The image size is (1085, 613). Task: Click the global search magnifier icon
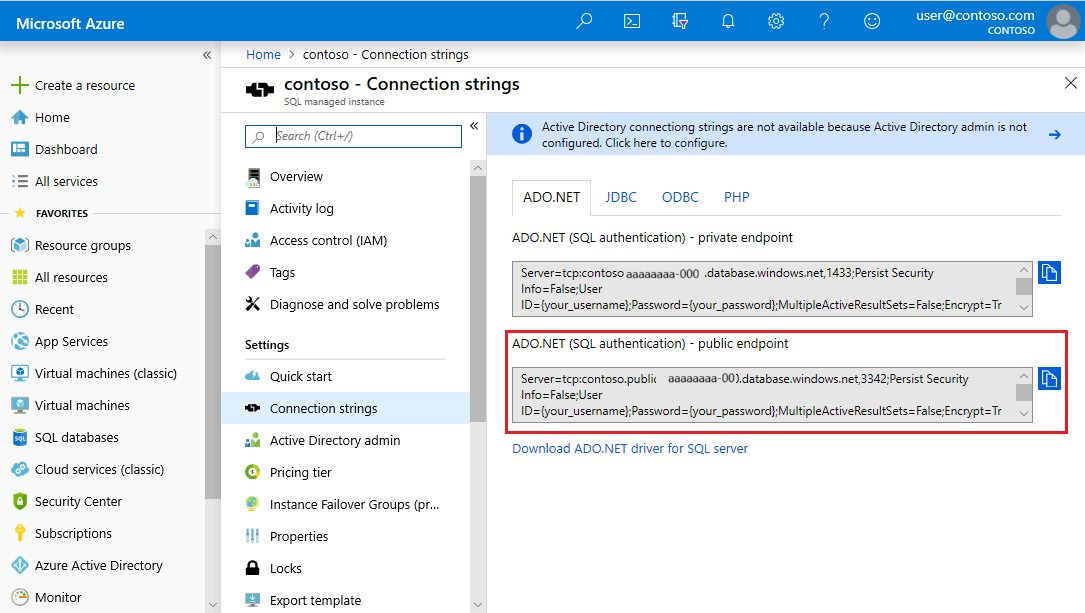coord(584,21)
